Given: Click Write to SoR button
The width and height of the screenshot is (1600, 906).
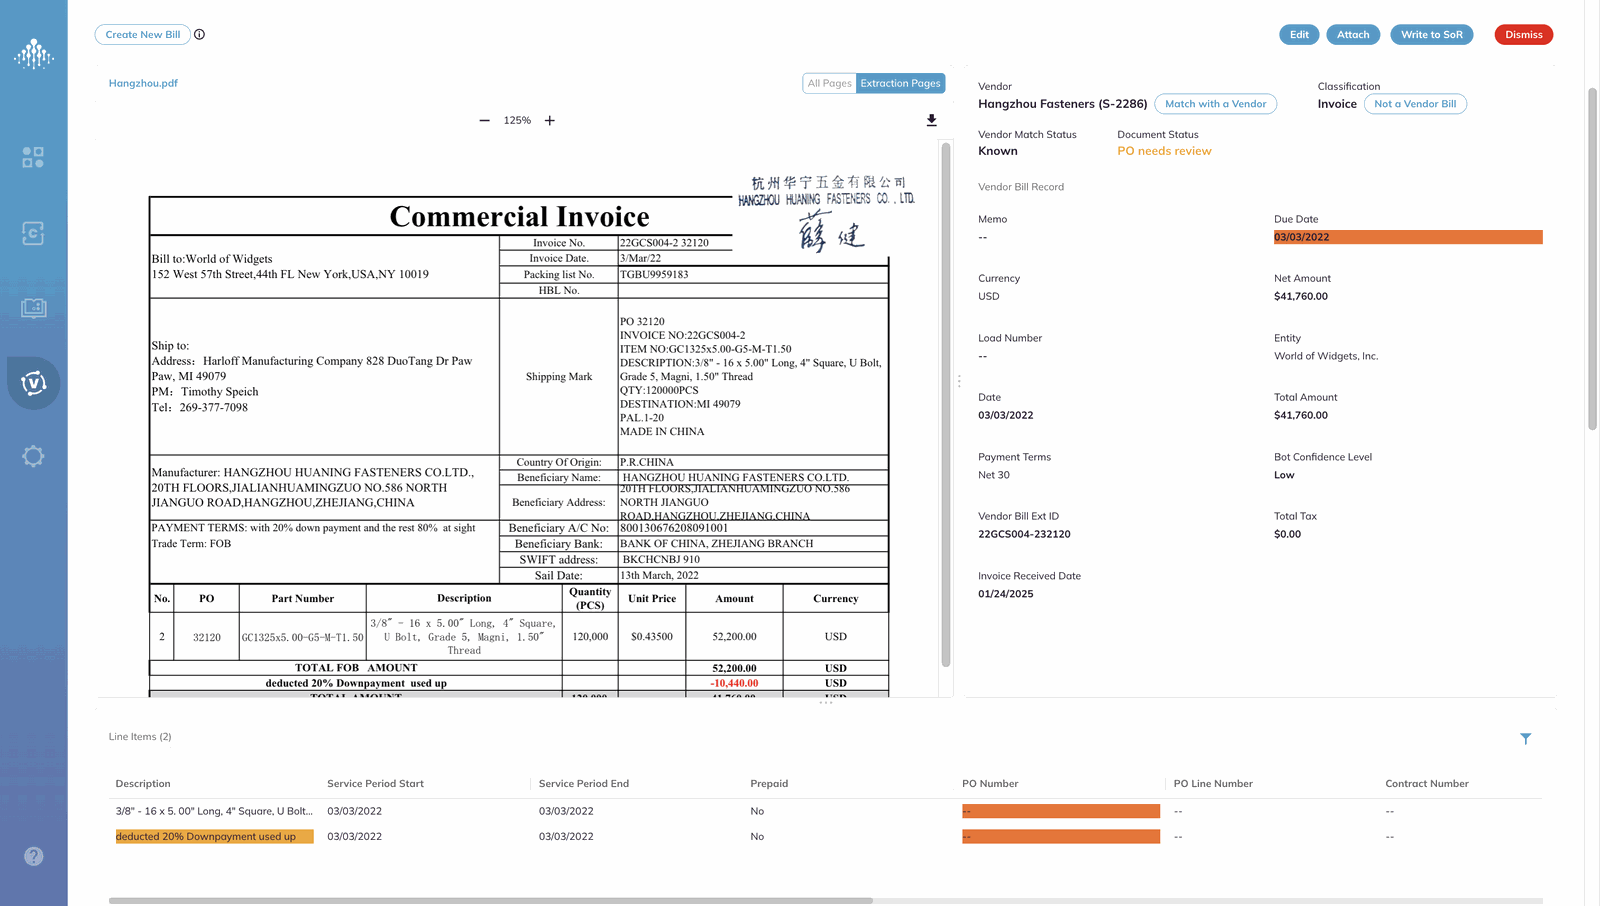Looking at the screenshot, I should (1431, 34).
